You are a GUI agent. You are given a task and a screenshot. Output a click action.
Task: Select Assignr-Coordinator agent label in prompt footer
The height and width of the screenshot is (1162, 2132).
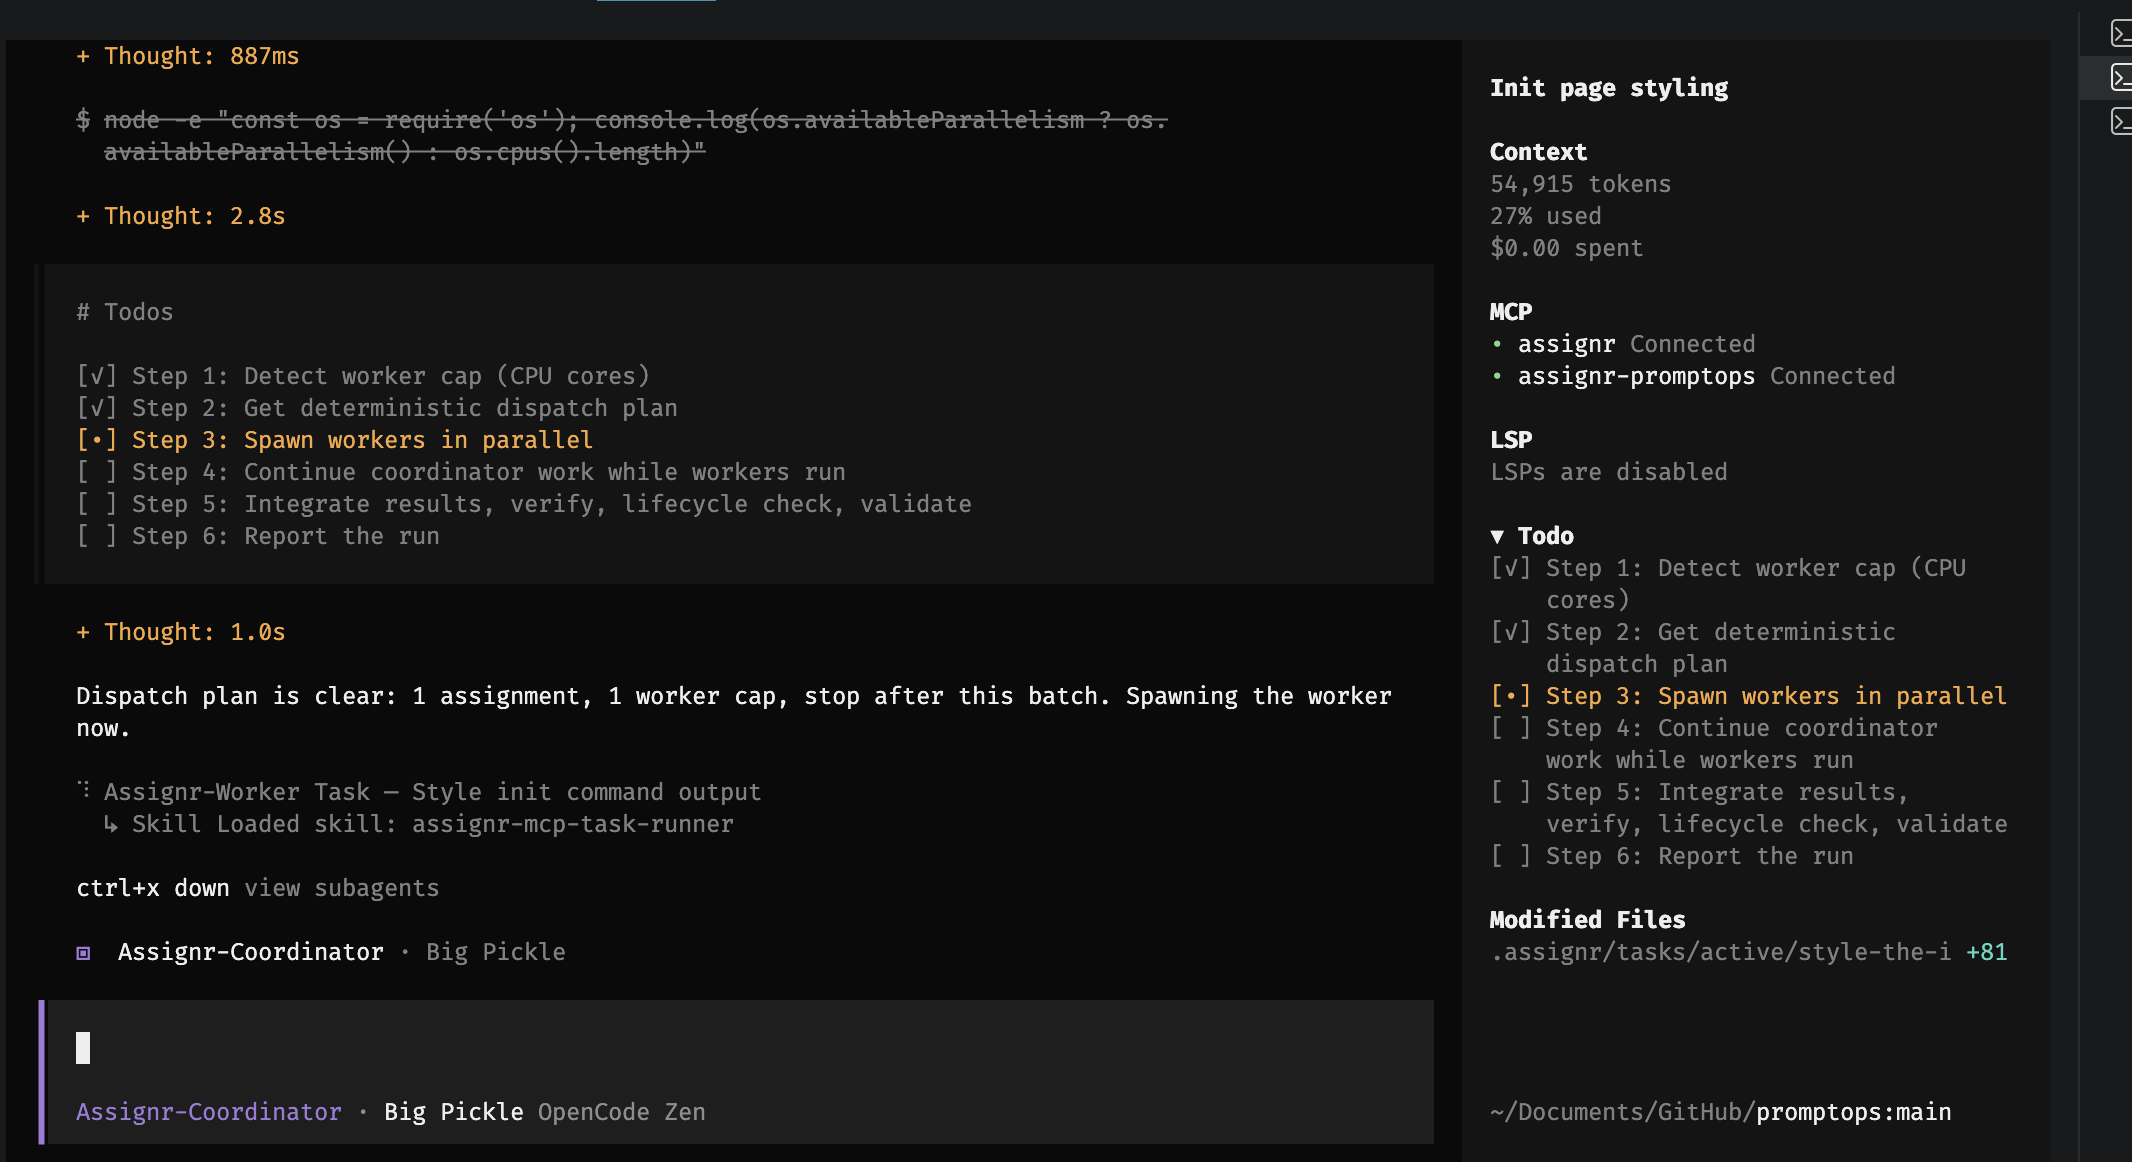209,1112
